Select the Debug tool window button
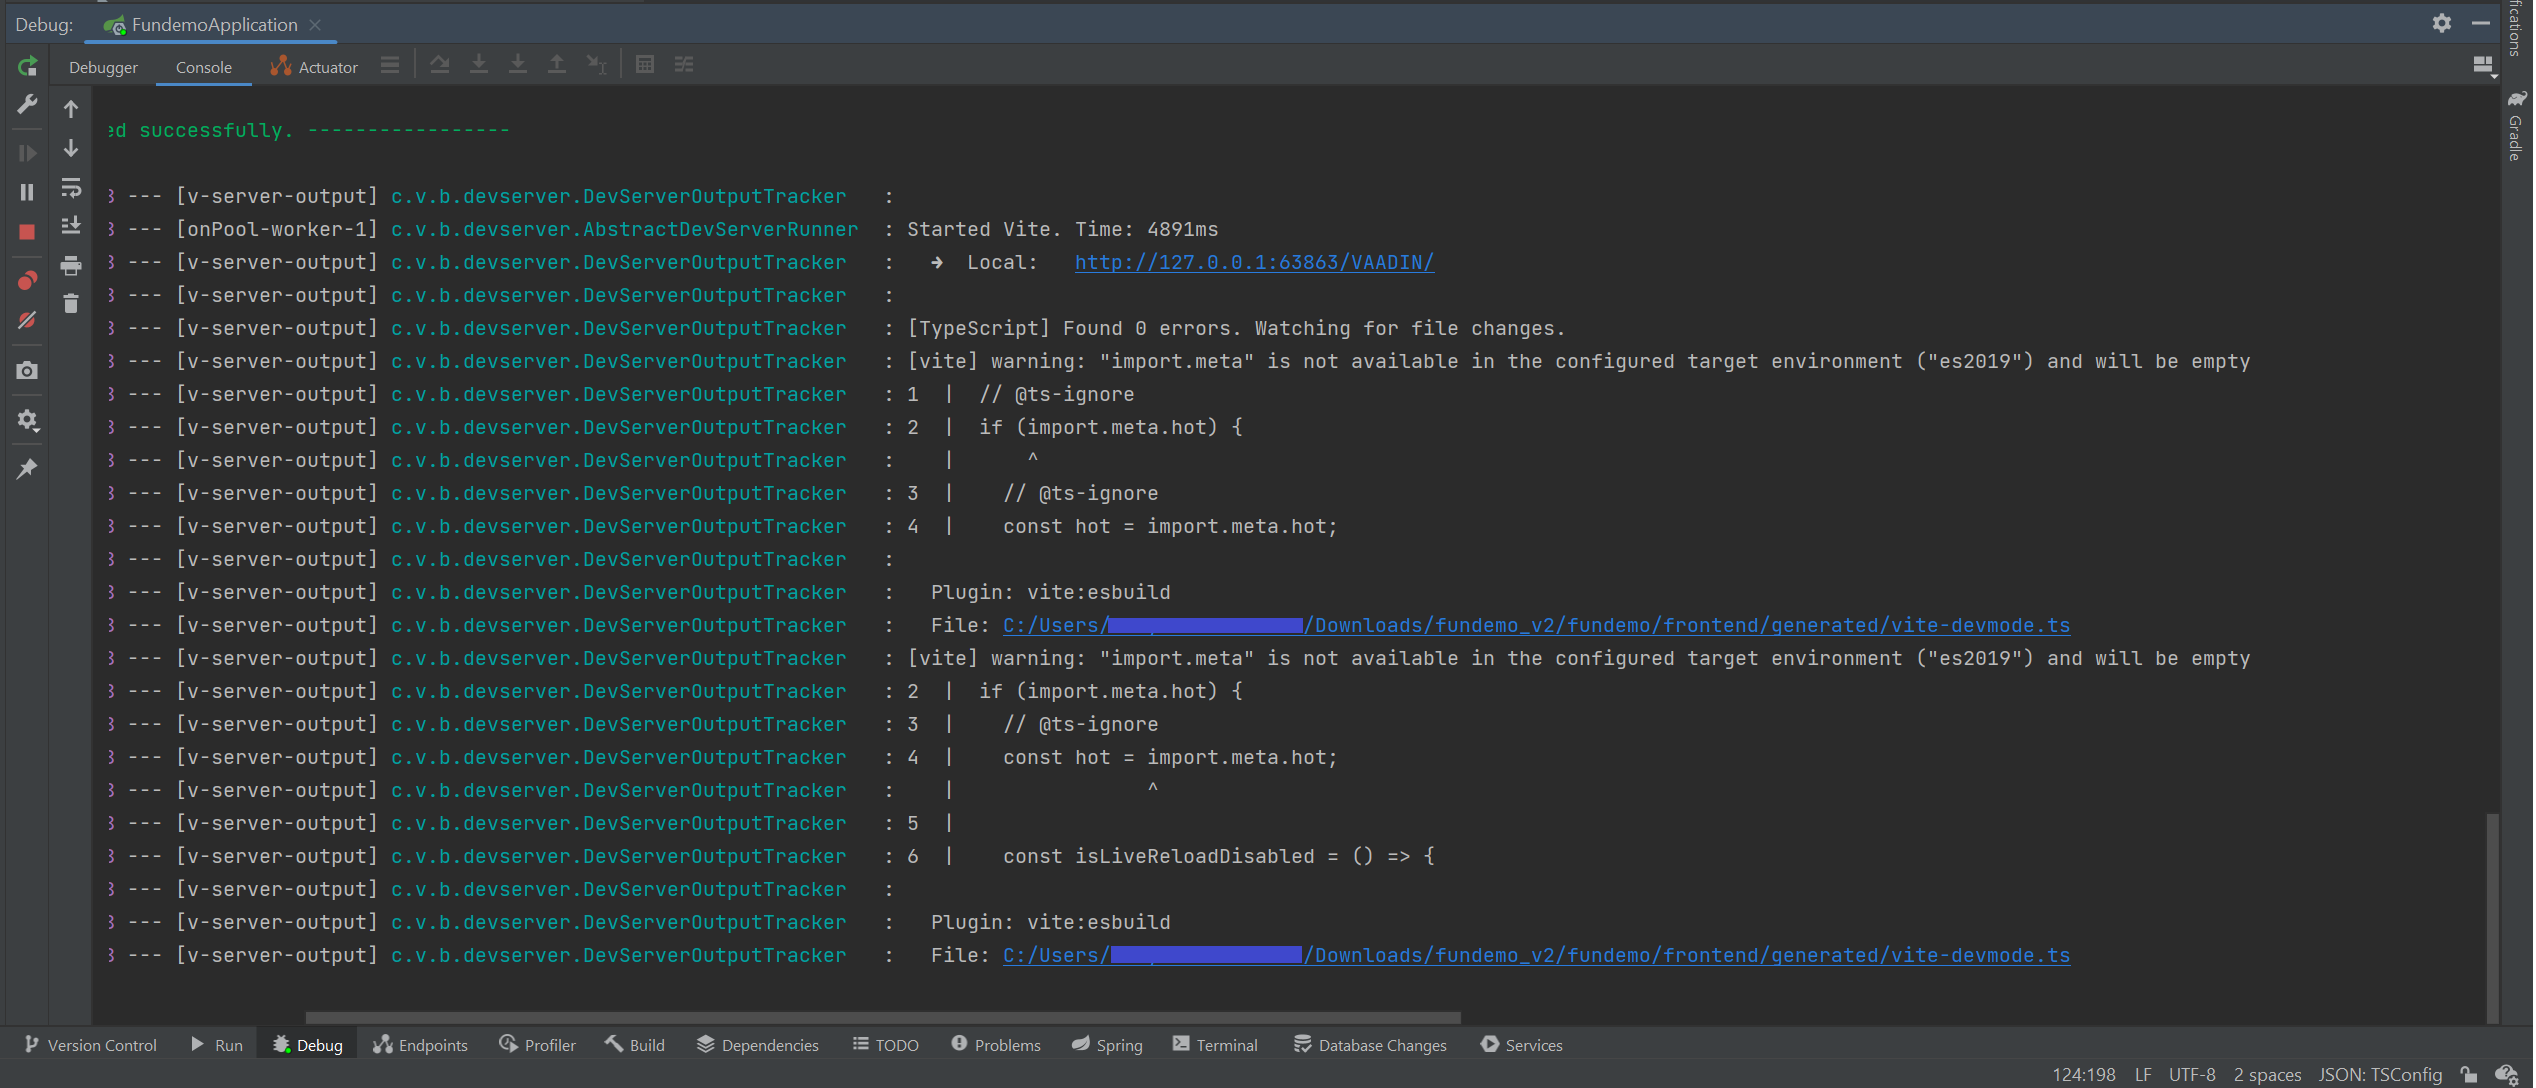Image resolution: width=2536 pixels, height=1088 pixels. [308, 1045]
